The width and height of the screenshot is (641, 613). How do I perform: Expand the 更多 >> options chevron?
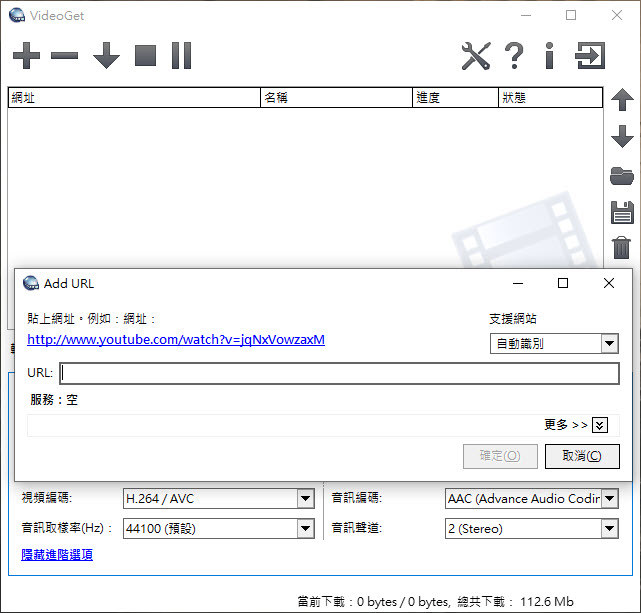click(x=600, y=425)
